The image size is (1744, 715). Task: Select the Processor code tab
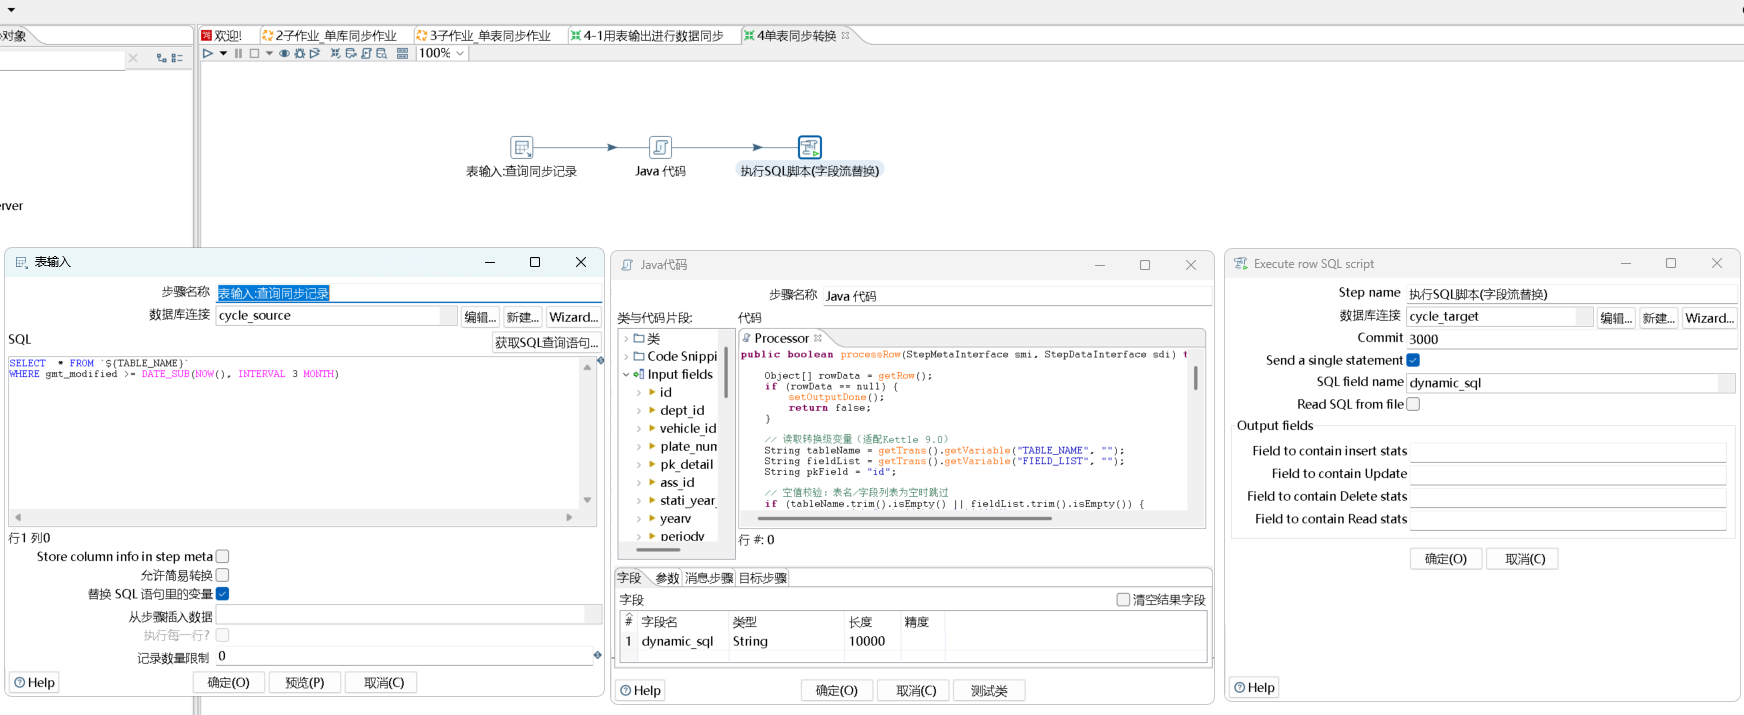(x=781, y=338)
